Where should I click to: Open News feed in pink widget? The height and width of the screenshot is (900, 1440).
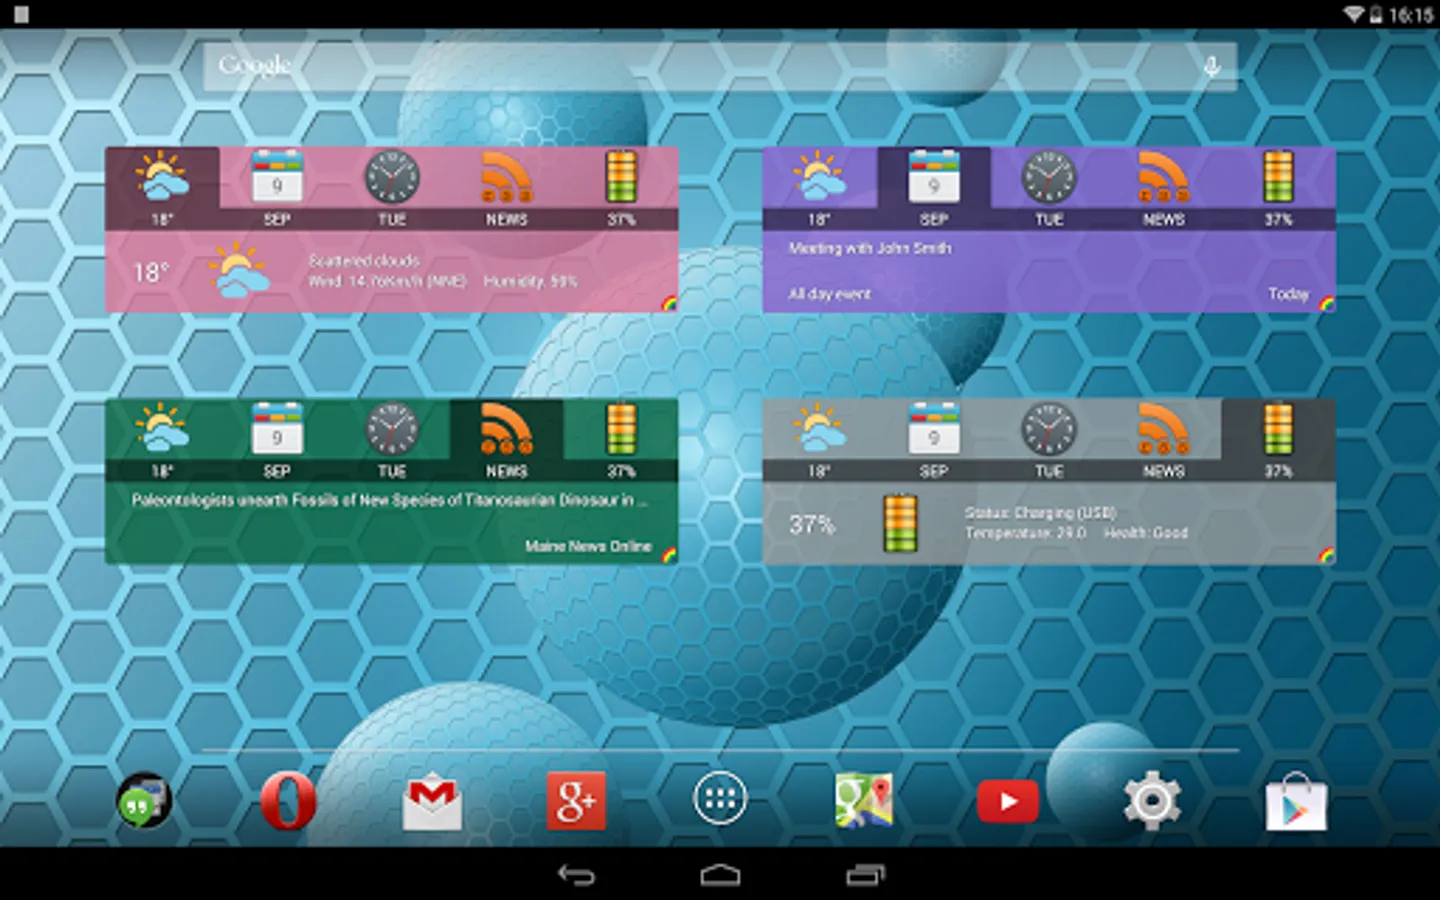[506, 188]
